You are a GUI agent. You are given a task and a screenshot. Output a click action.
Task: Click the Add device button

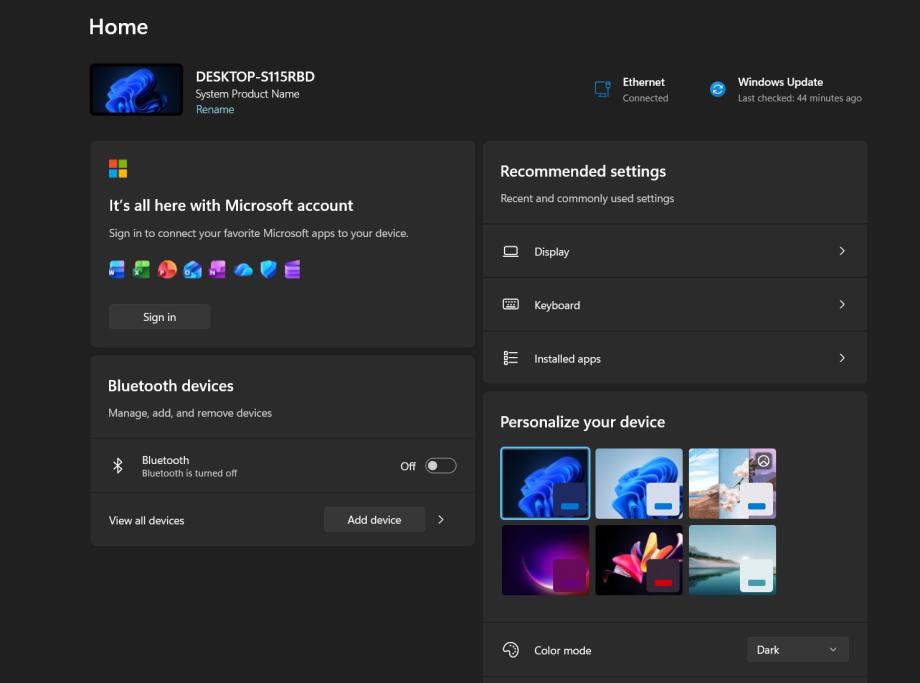tap(374, 520)
